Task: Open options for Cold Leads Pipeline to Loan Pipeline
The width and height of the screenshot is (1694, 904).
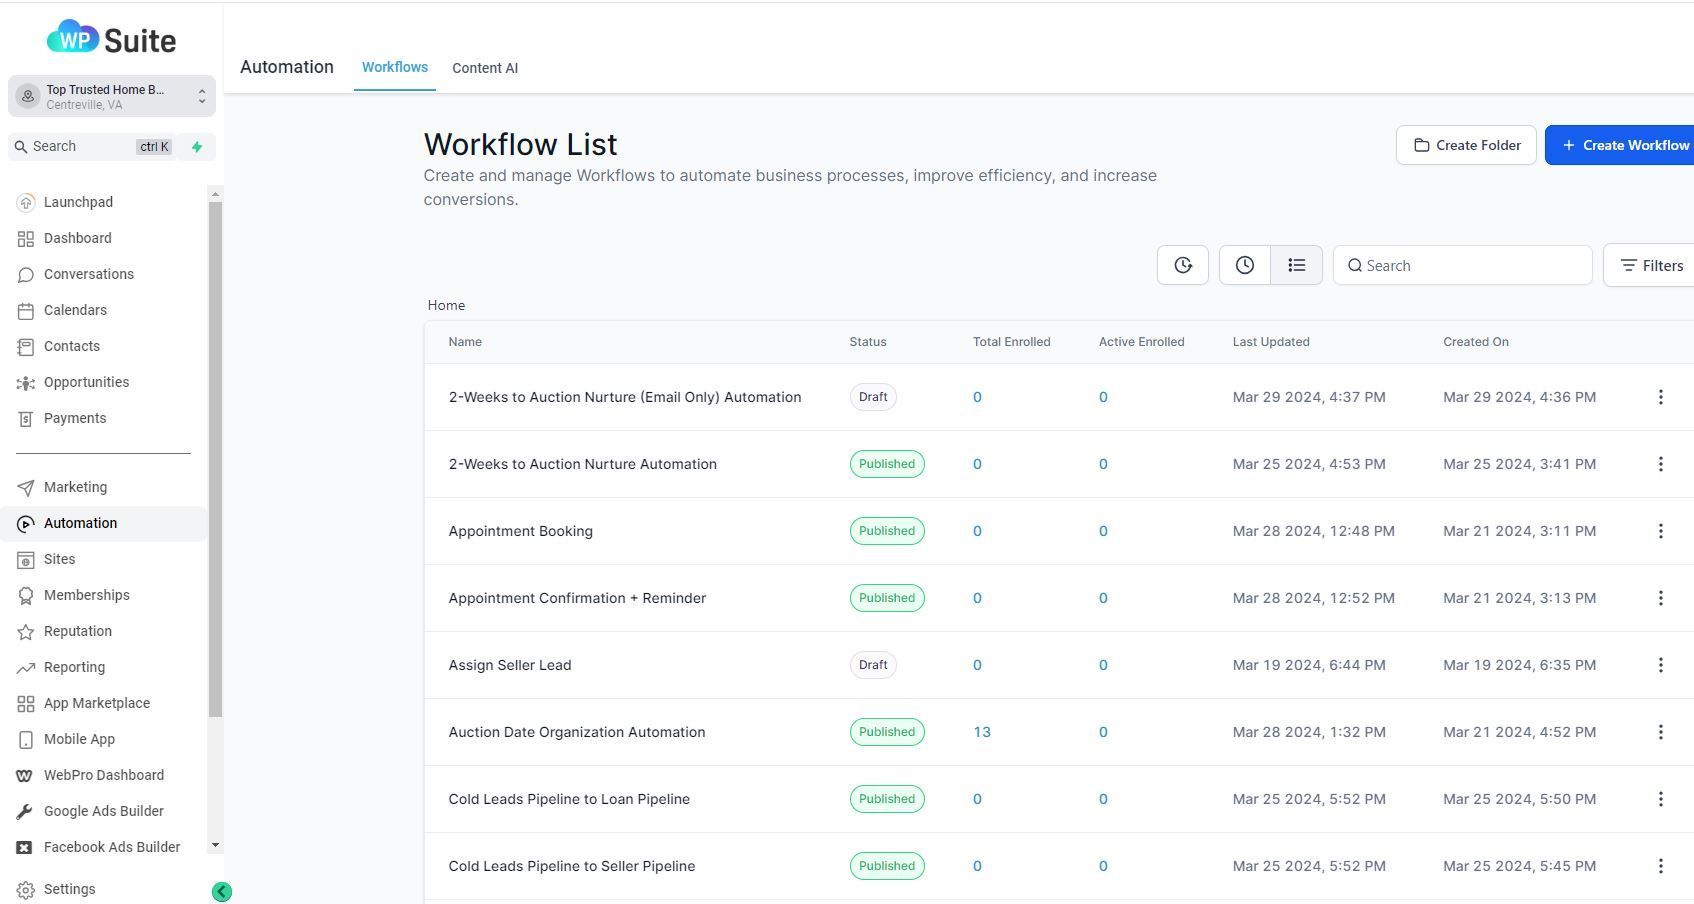Action: coord(1661,799)
